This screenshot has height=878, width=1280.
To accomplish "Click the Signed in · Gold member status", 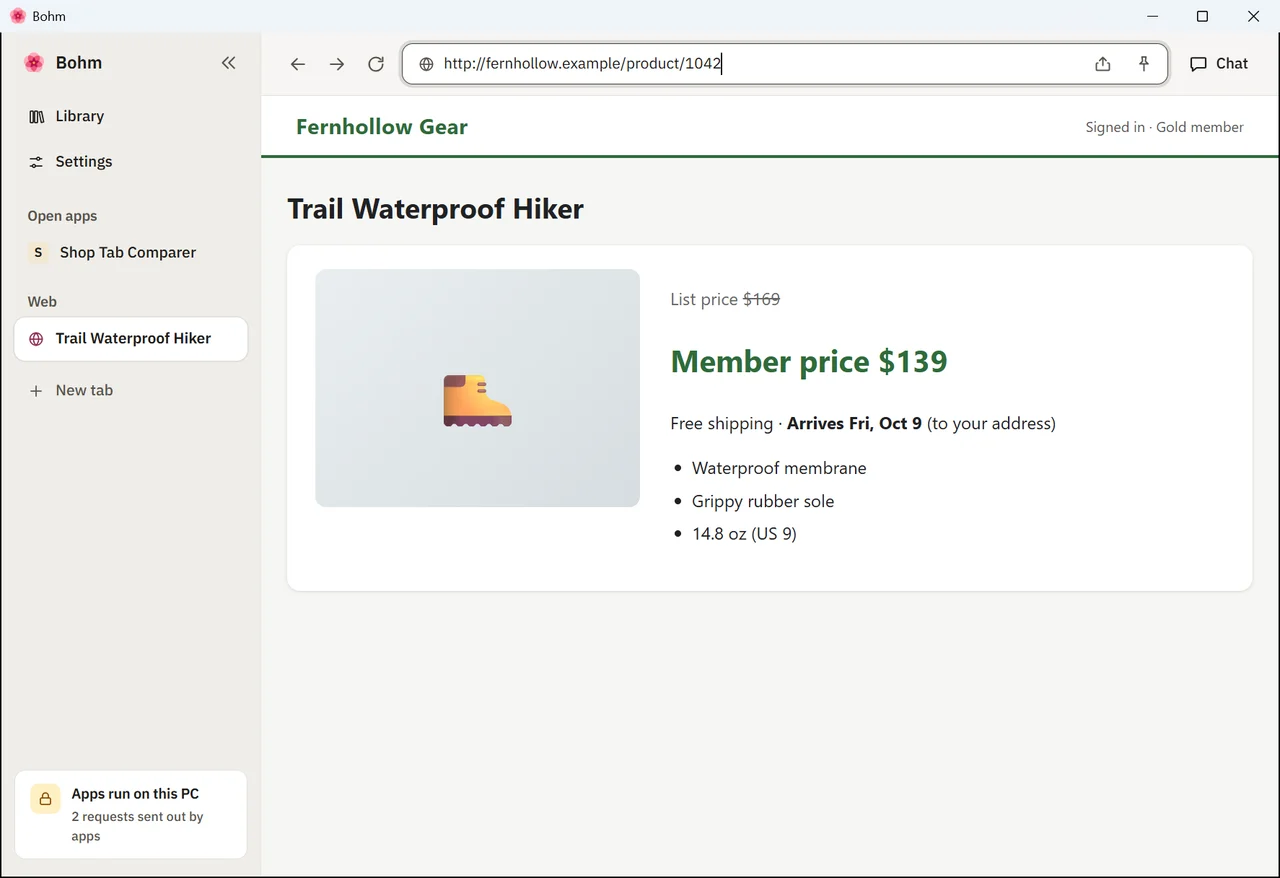I will click(x=1165, y=127).
